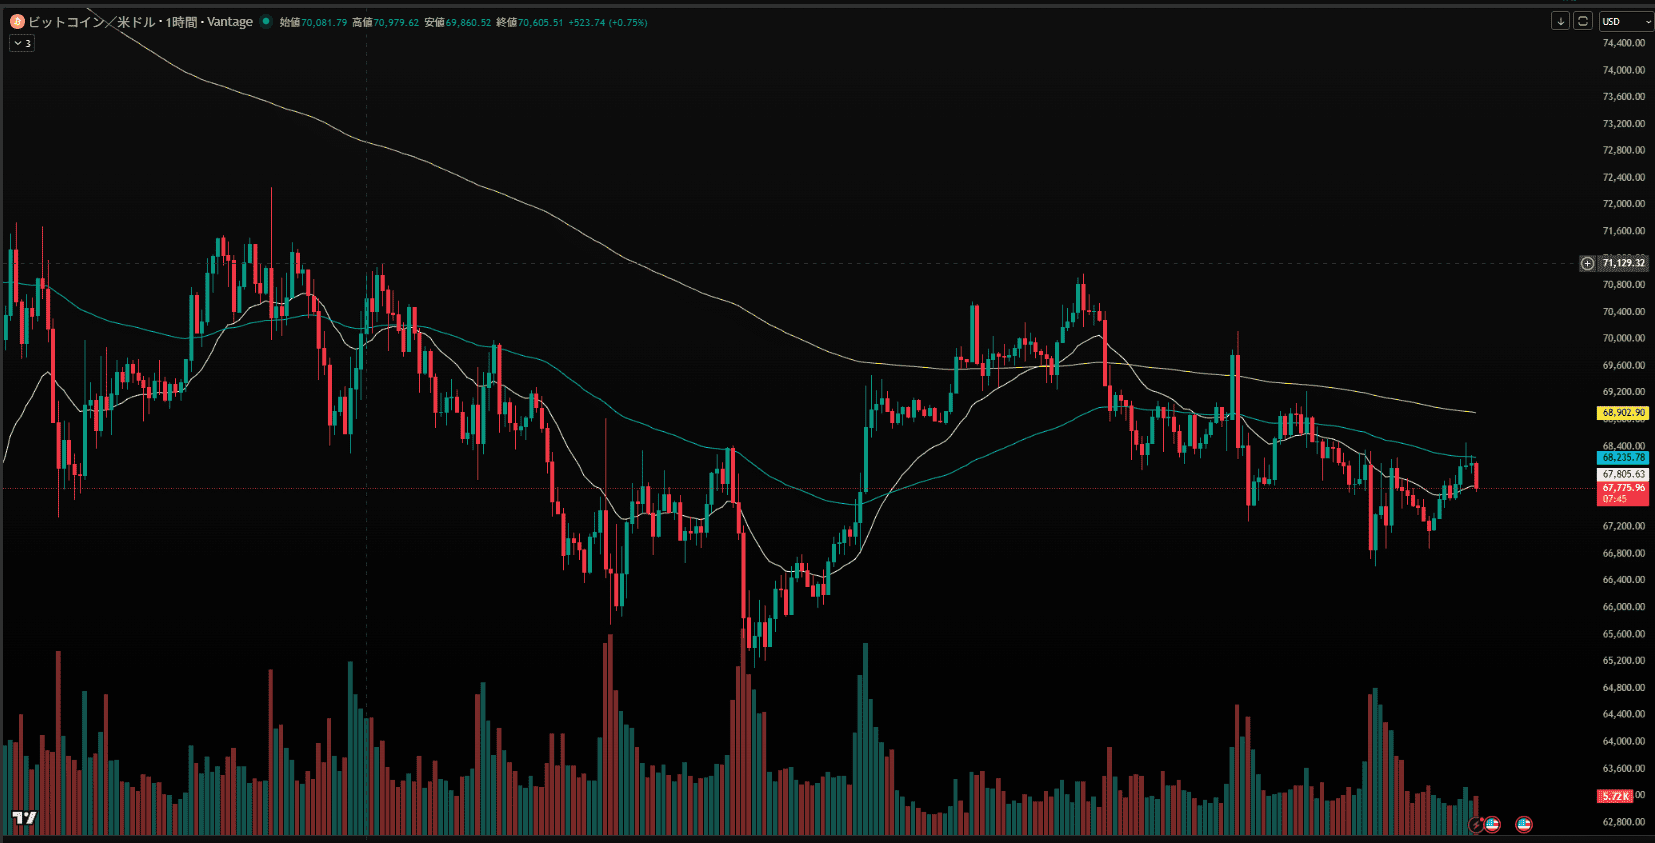The height and width of the screenshot is (843, 1655).
Task: Click the 71,129.32 crosshair price label
Action: (x=1623, y=263)
